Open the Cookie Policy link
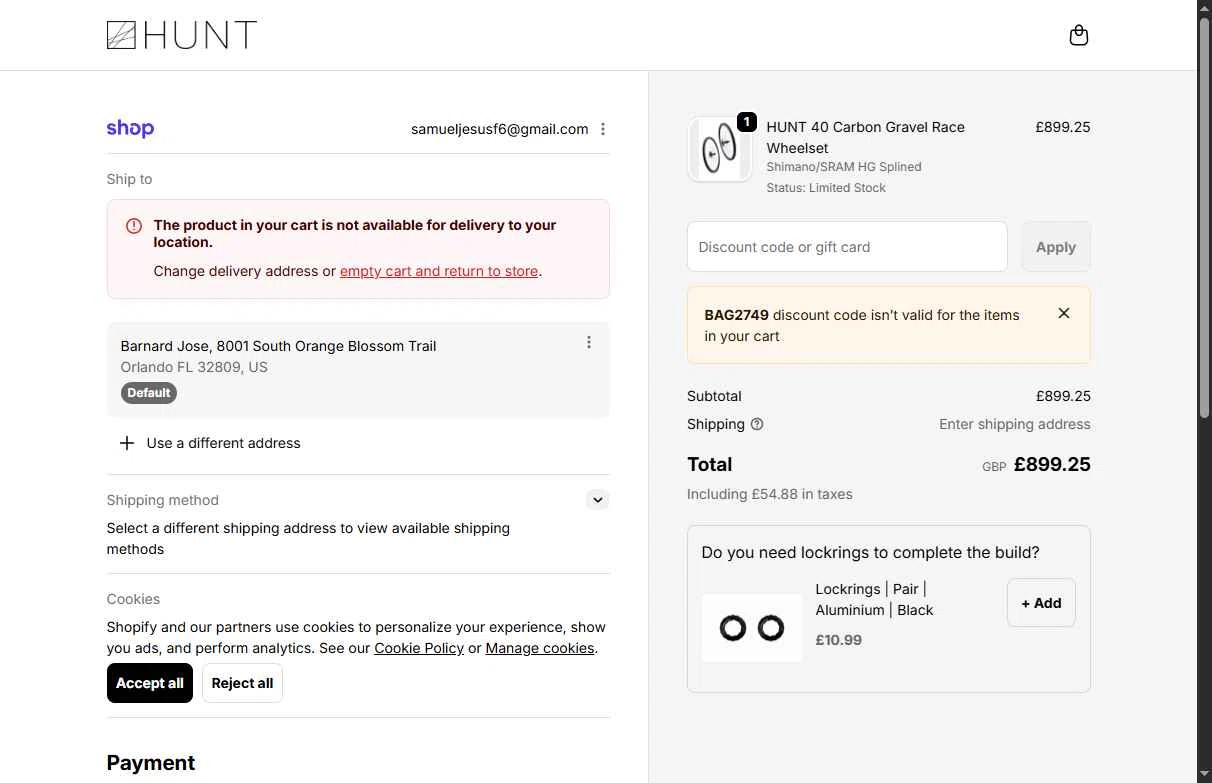 419,648
